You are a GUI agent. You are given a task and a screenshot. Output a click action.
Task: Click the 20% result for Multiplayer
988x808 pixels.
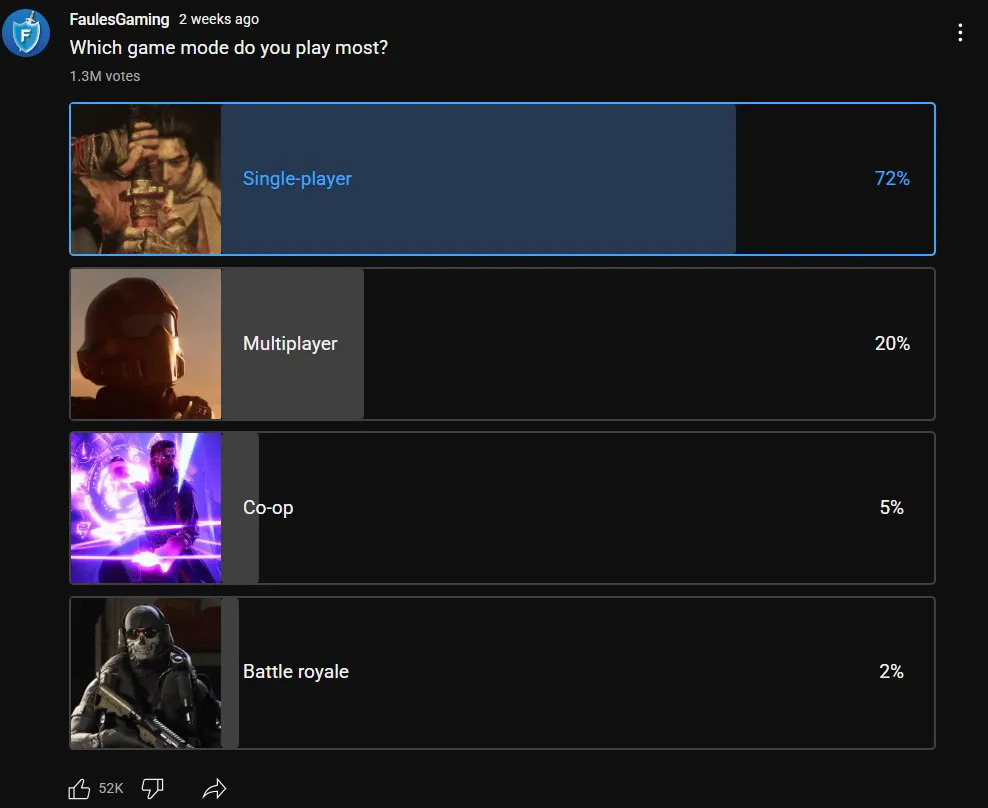pos(892,343)
